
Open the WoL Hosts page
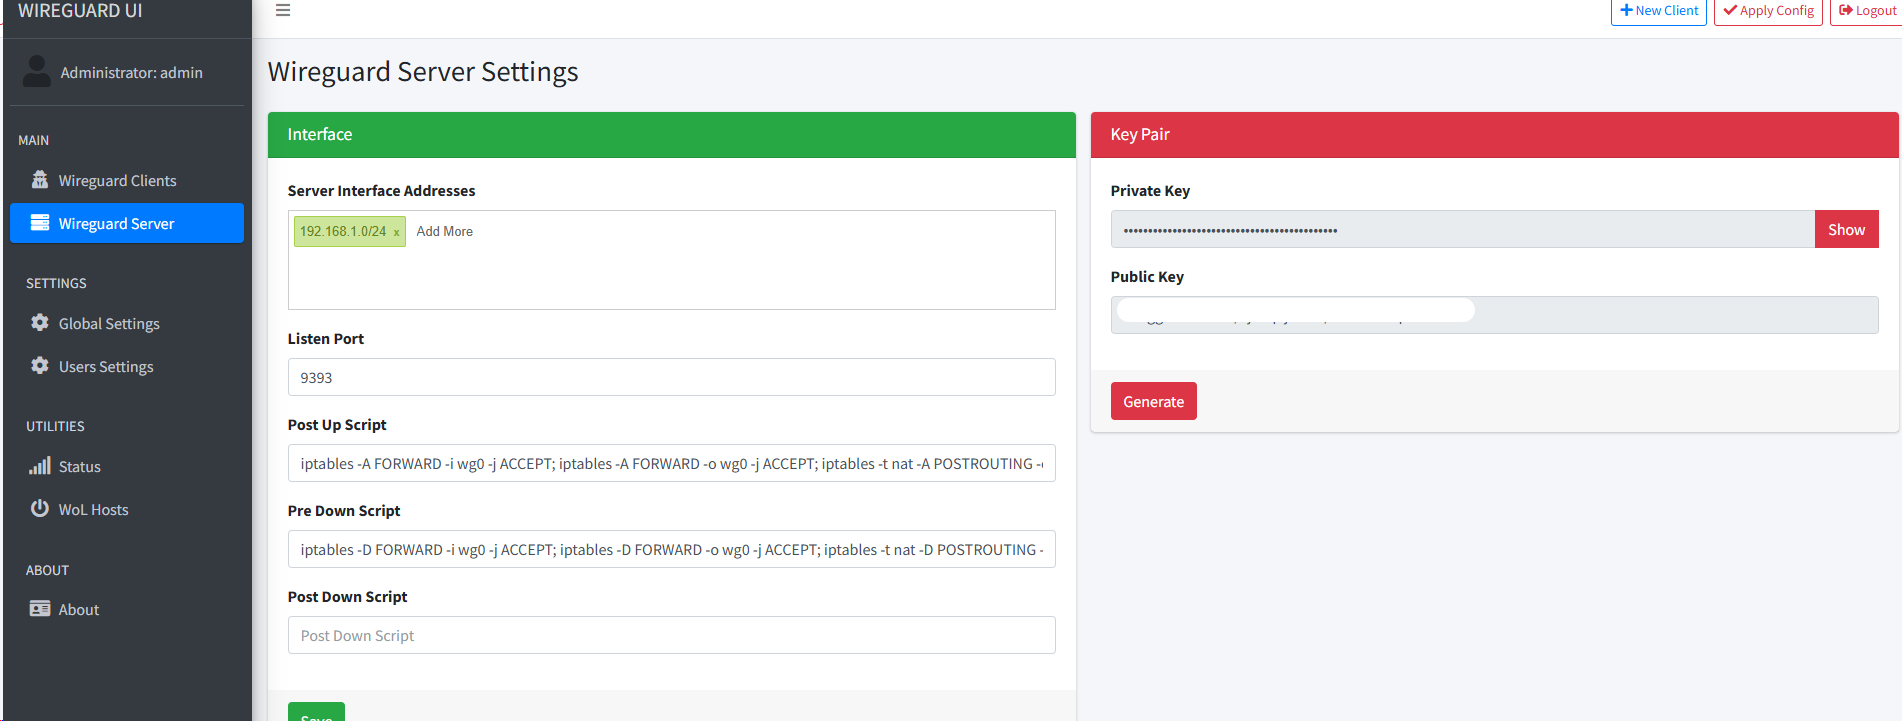[x=127, y=509]
